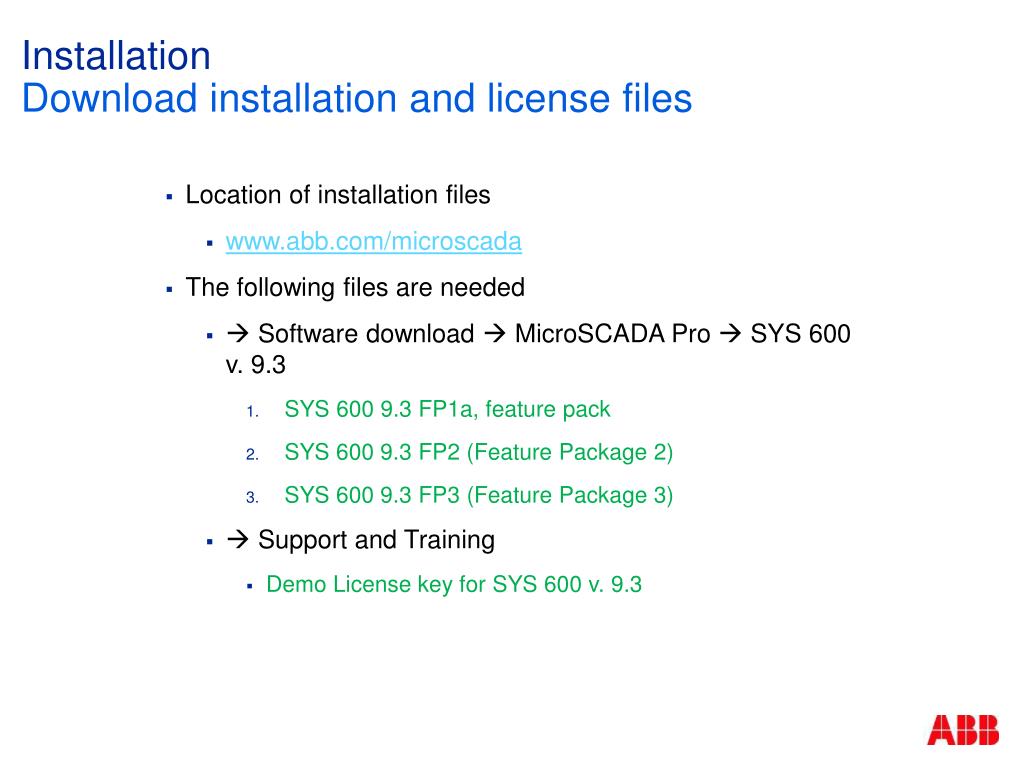The height and width of the screenshot is (768, 1024).
Task: Click 'Support and Training' bullet
Action: 376,540
